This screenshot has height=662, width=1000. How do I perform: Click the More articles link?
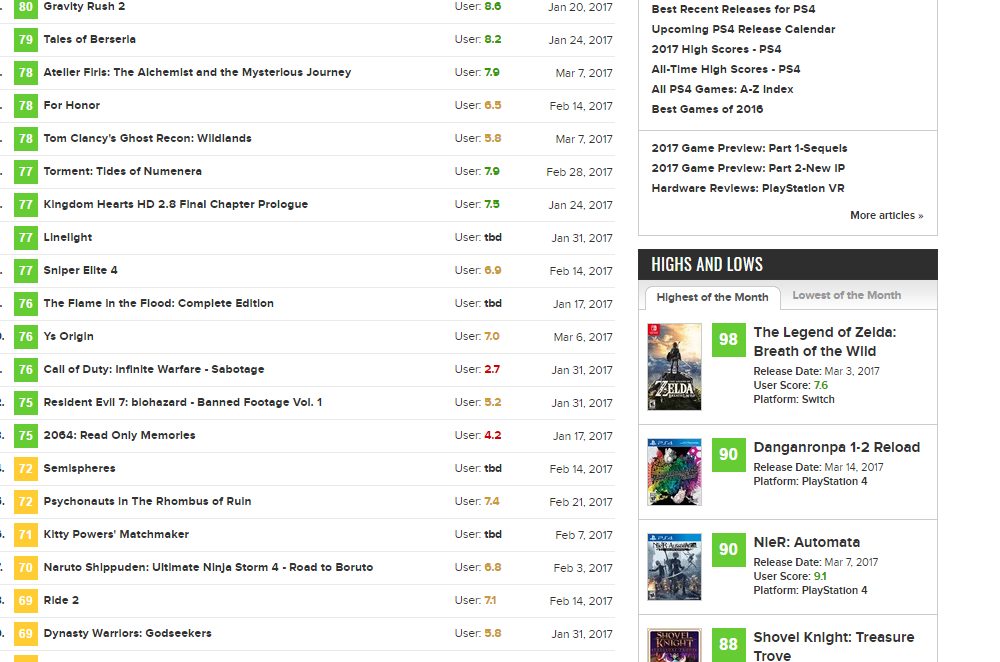click(x=886, y=216)
